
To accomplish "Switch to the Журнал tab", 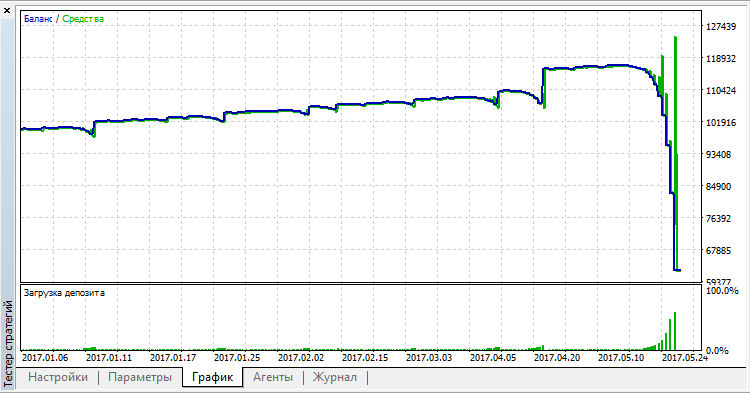I will [335, 377].
